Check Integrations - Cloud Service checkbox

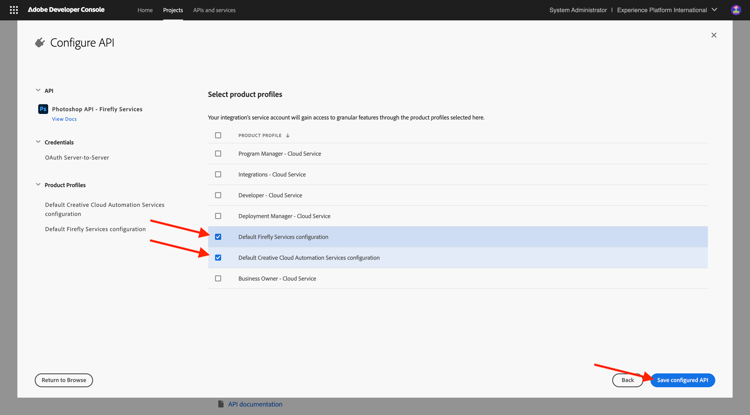click(x=218, y=175)
